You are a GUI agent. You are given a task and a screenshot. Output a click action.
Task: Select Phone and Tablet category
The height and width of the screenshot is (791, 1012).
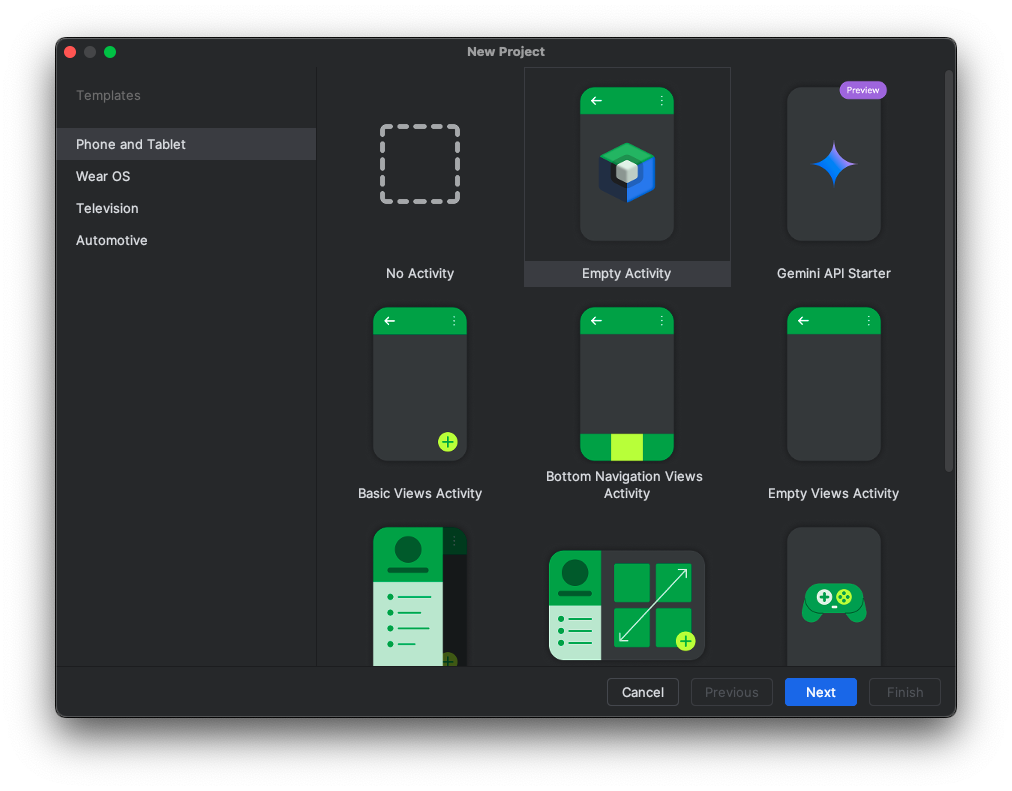(x=186, y=144)
